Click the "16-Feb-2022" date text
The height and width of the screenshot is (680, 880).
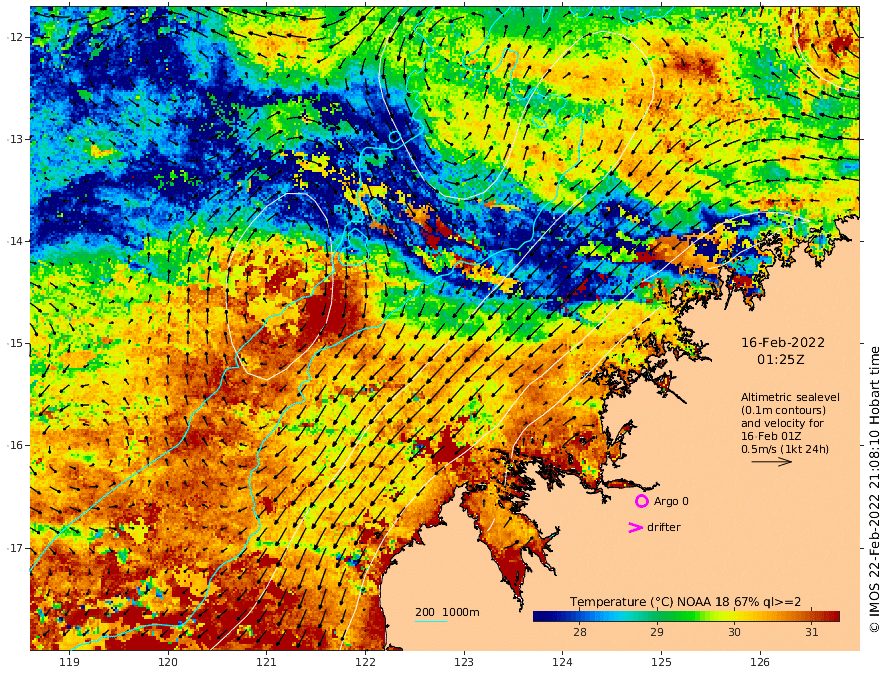tap(783, 343)
